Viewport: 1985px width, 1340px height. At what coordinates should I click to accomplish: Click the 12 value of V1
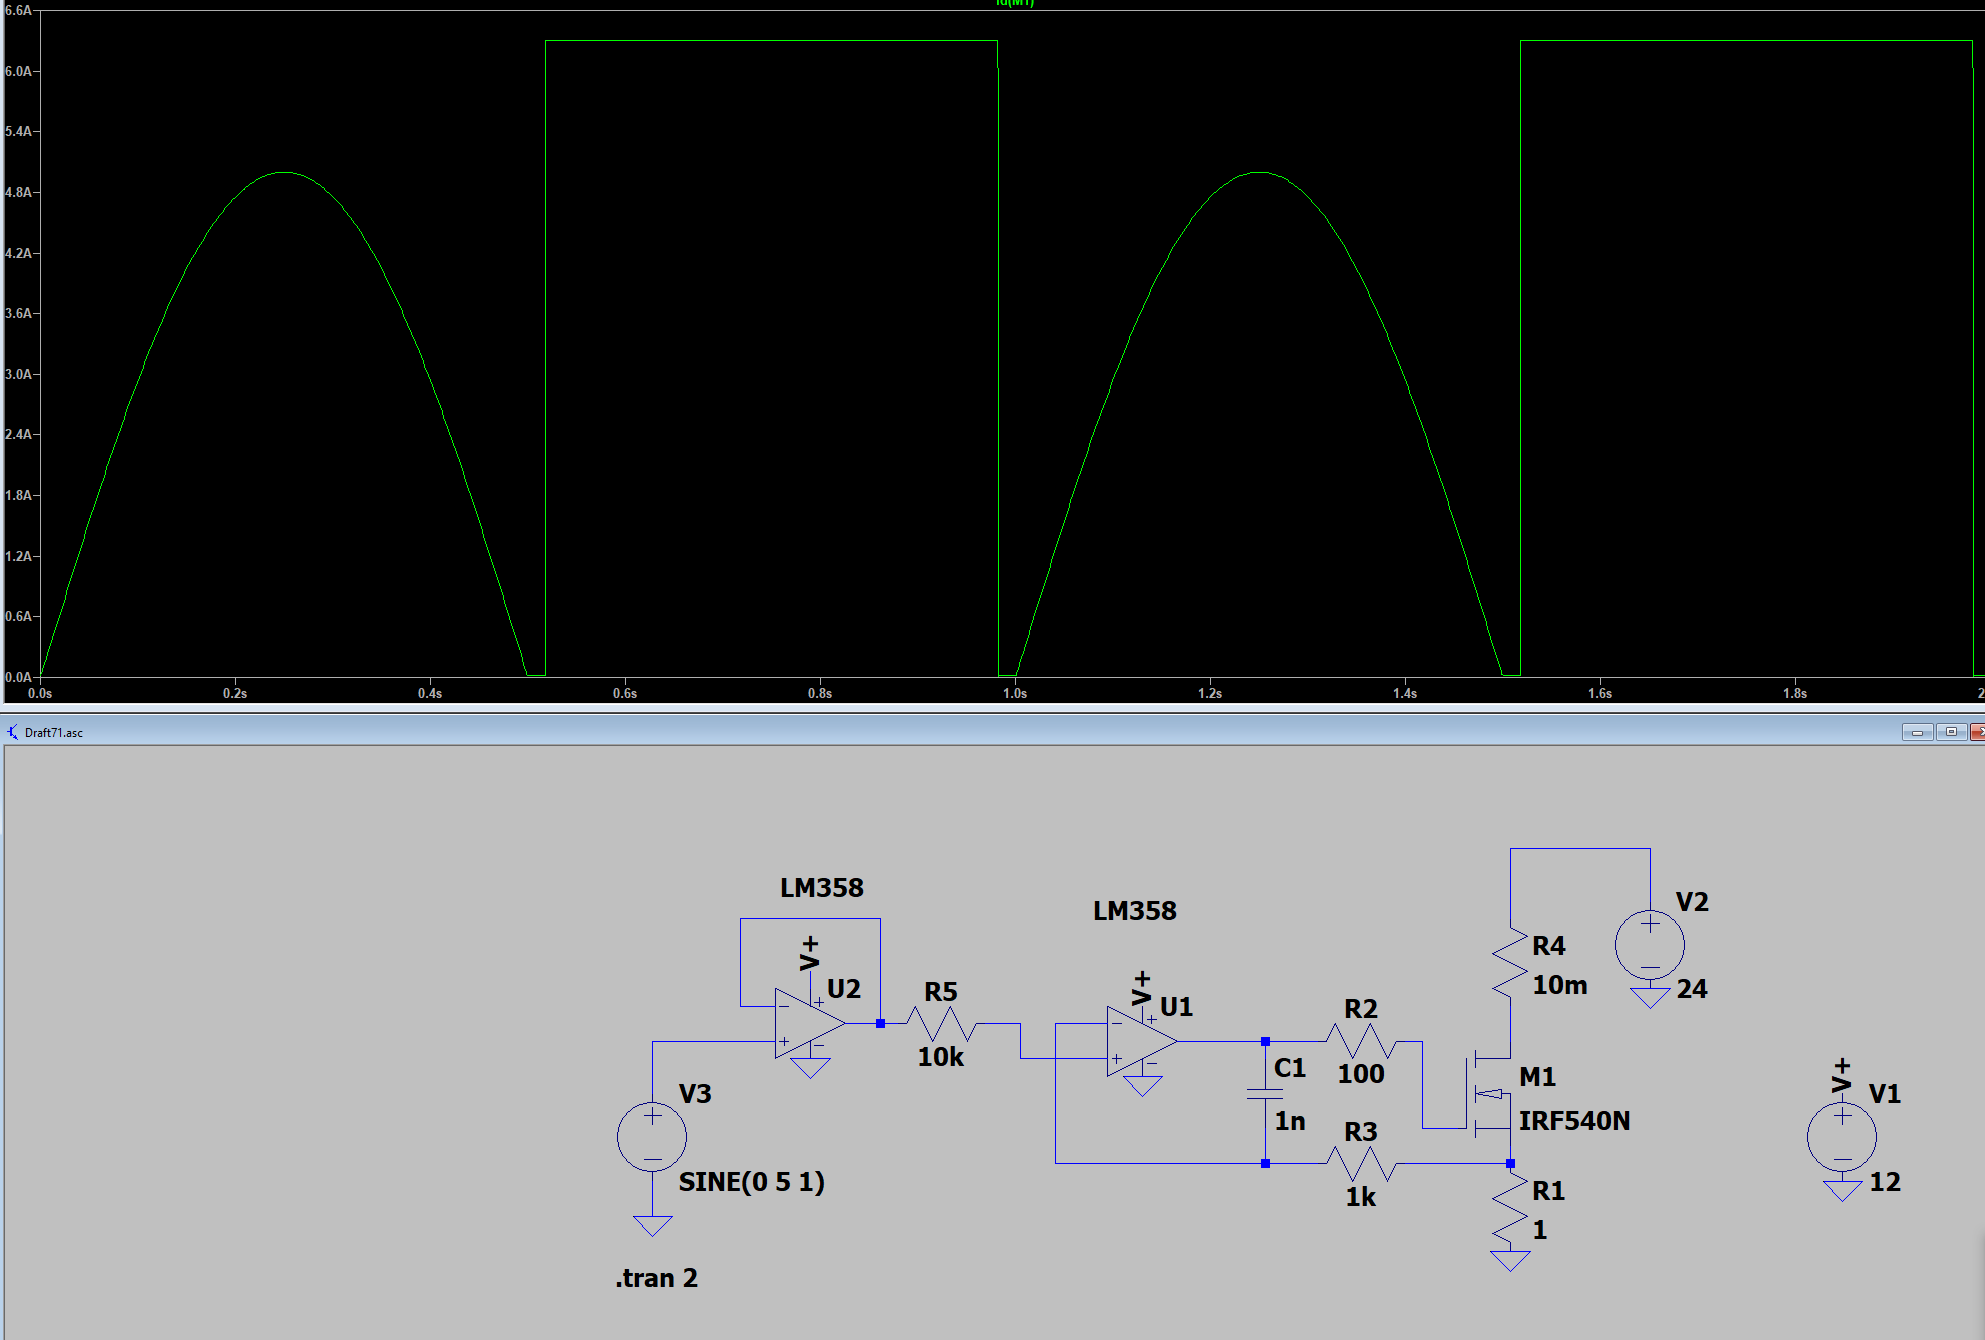coord(1885,1182)
